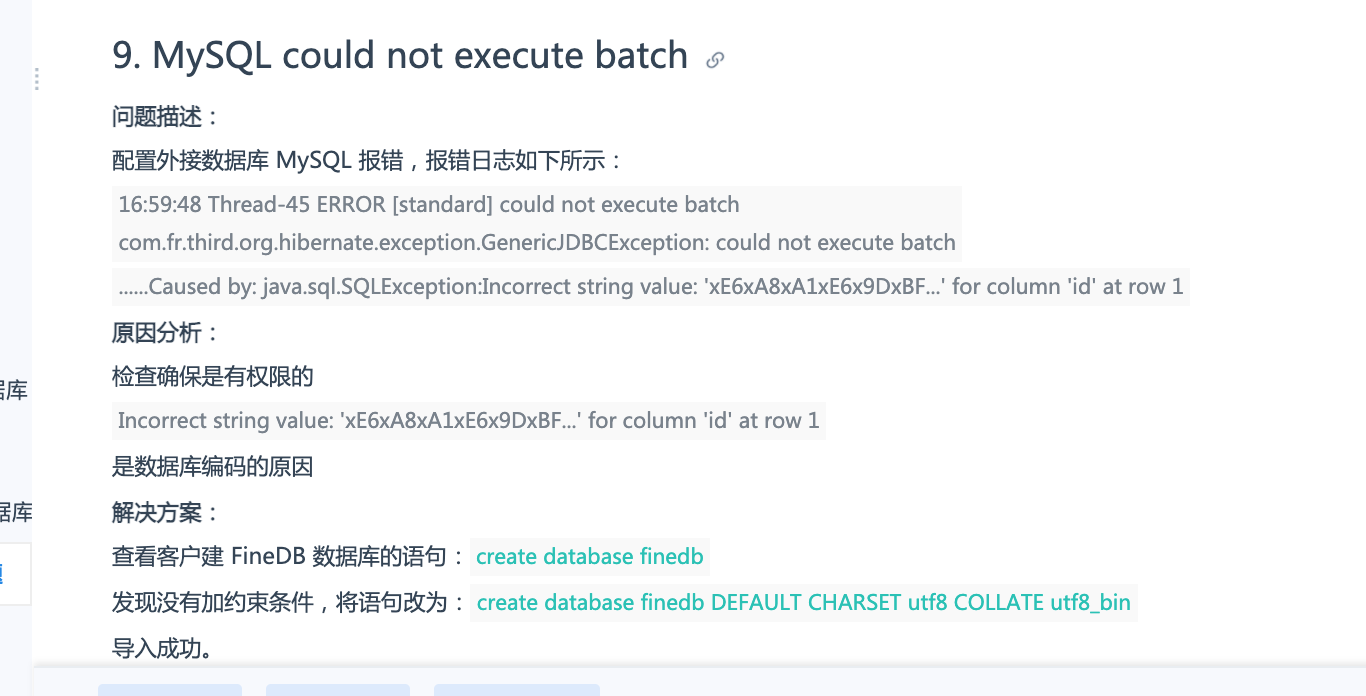Screen dimensions: 1366x696
Task: Click the '16:59:48 Thread-45 ERROR' log line
Action: 429,205
